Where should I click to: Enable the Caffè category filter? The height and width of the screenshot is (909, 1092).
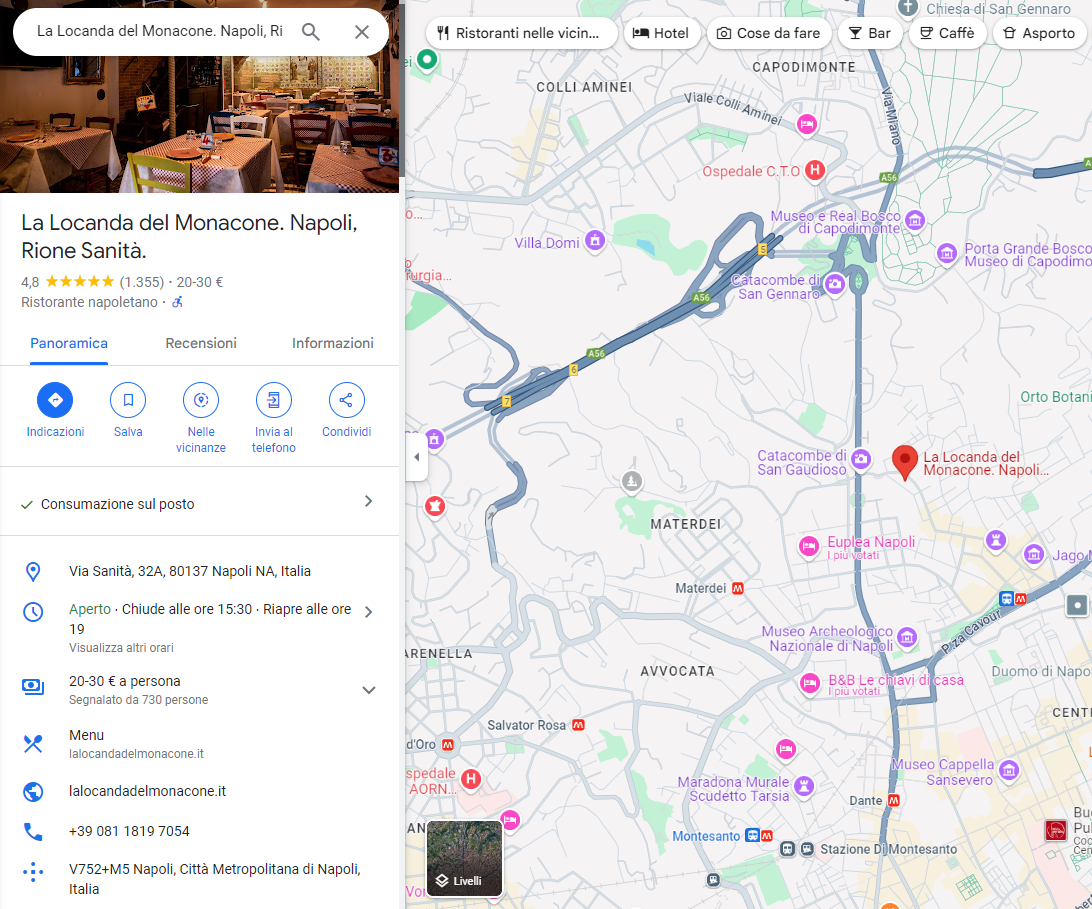pyautogui.click(x=946, y=33)
